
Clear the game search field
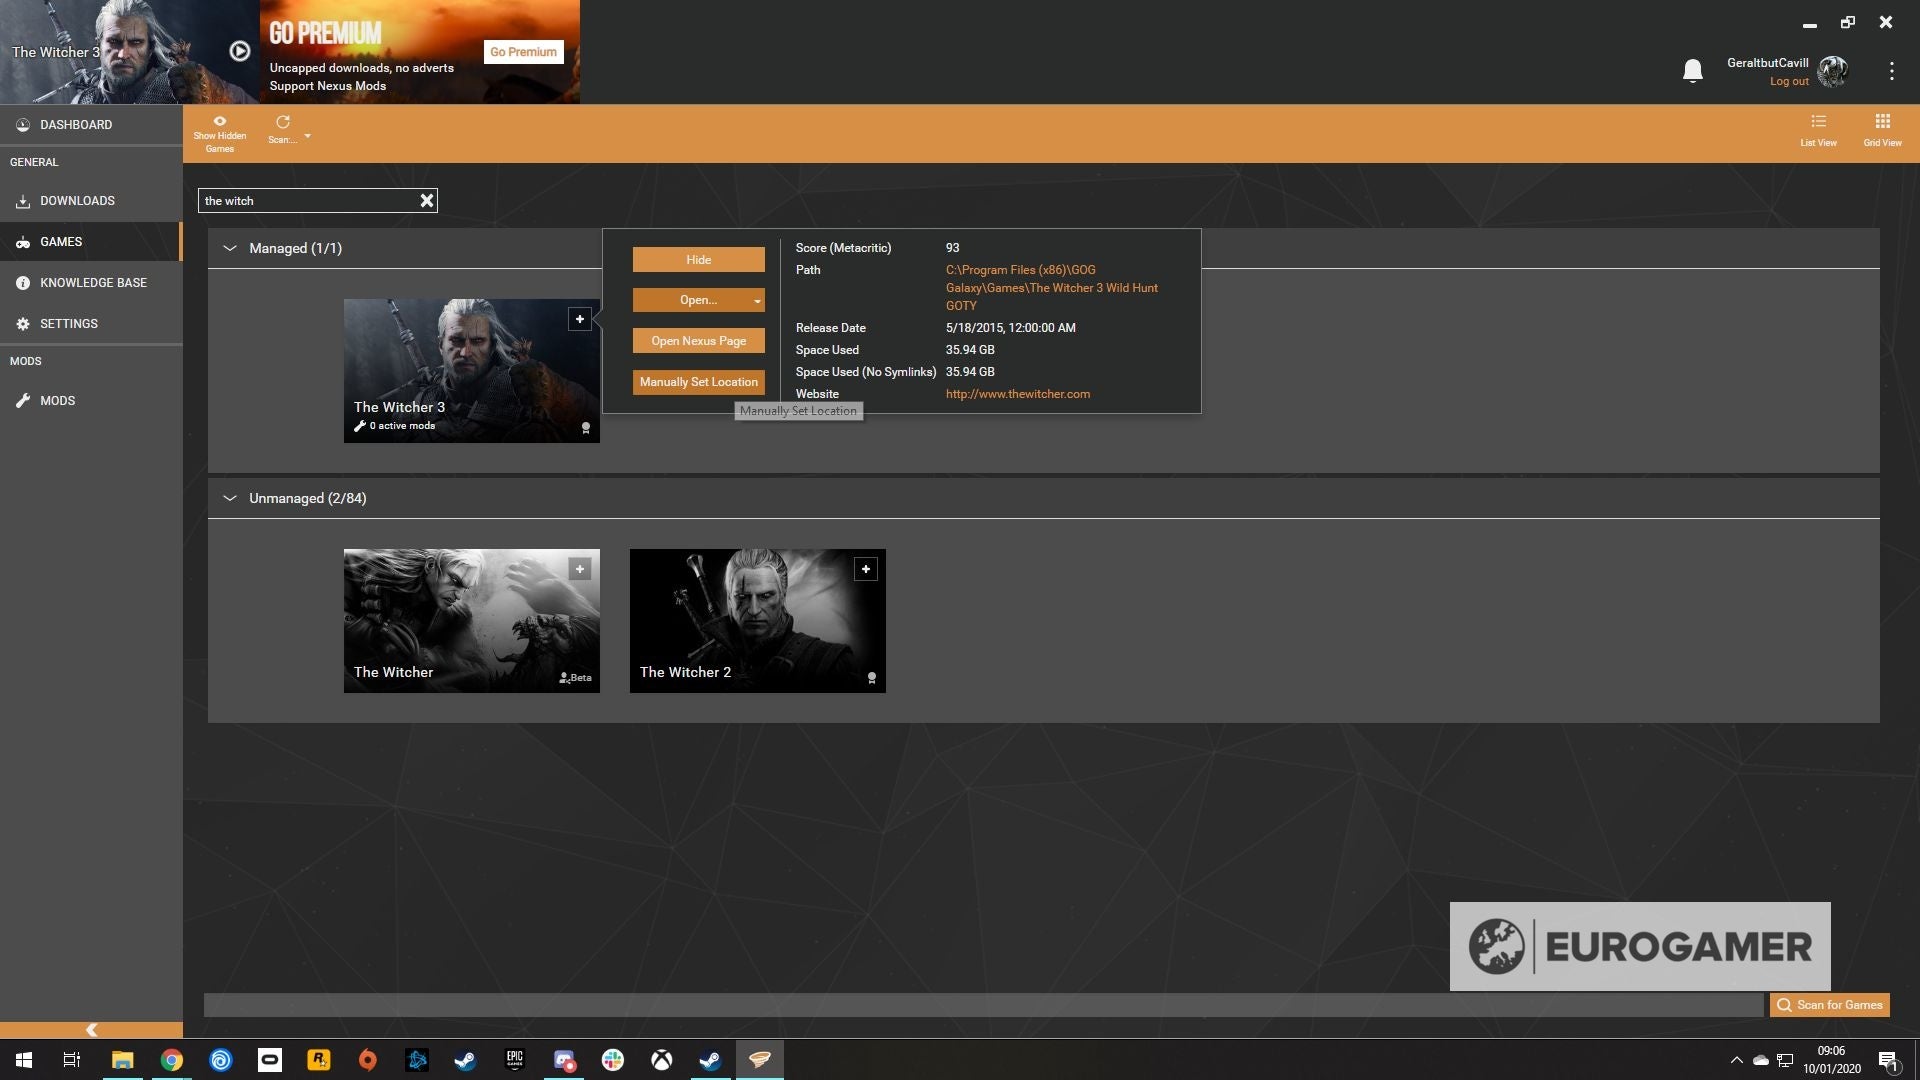coord(427,201)
